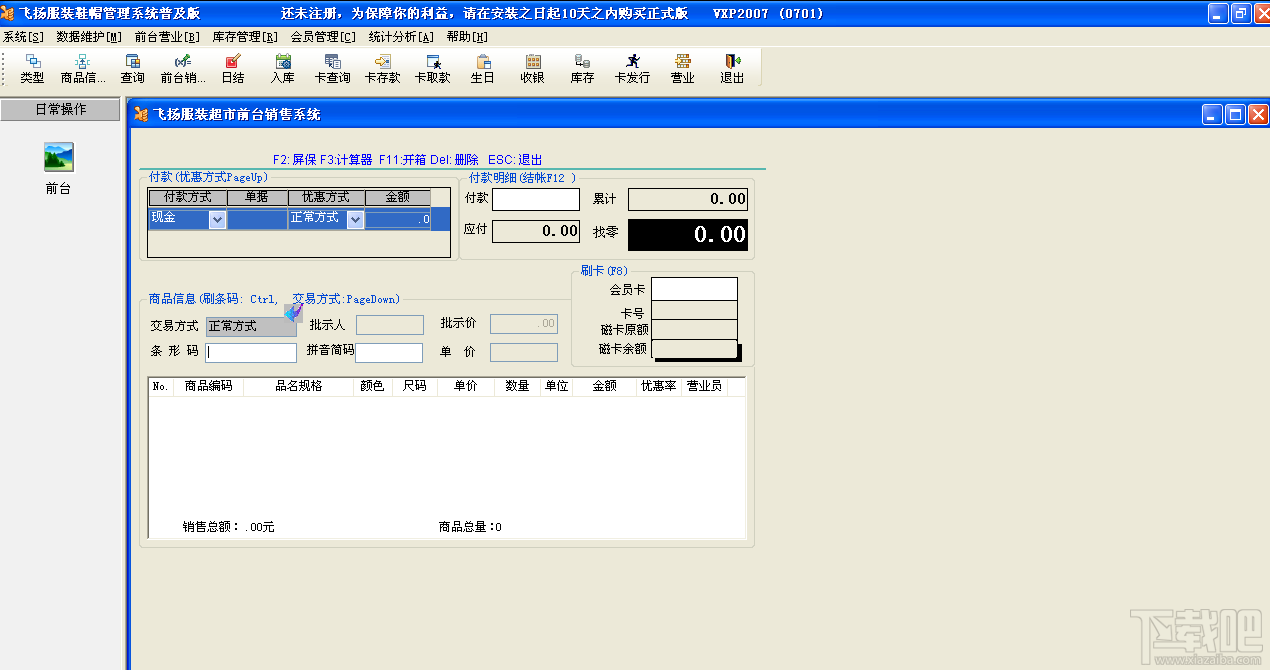Maximize the 前台销售系统 inner window
The height and width of the screenshot is (670, 1270).
pyautogui.click(x=1235, y=115)
